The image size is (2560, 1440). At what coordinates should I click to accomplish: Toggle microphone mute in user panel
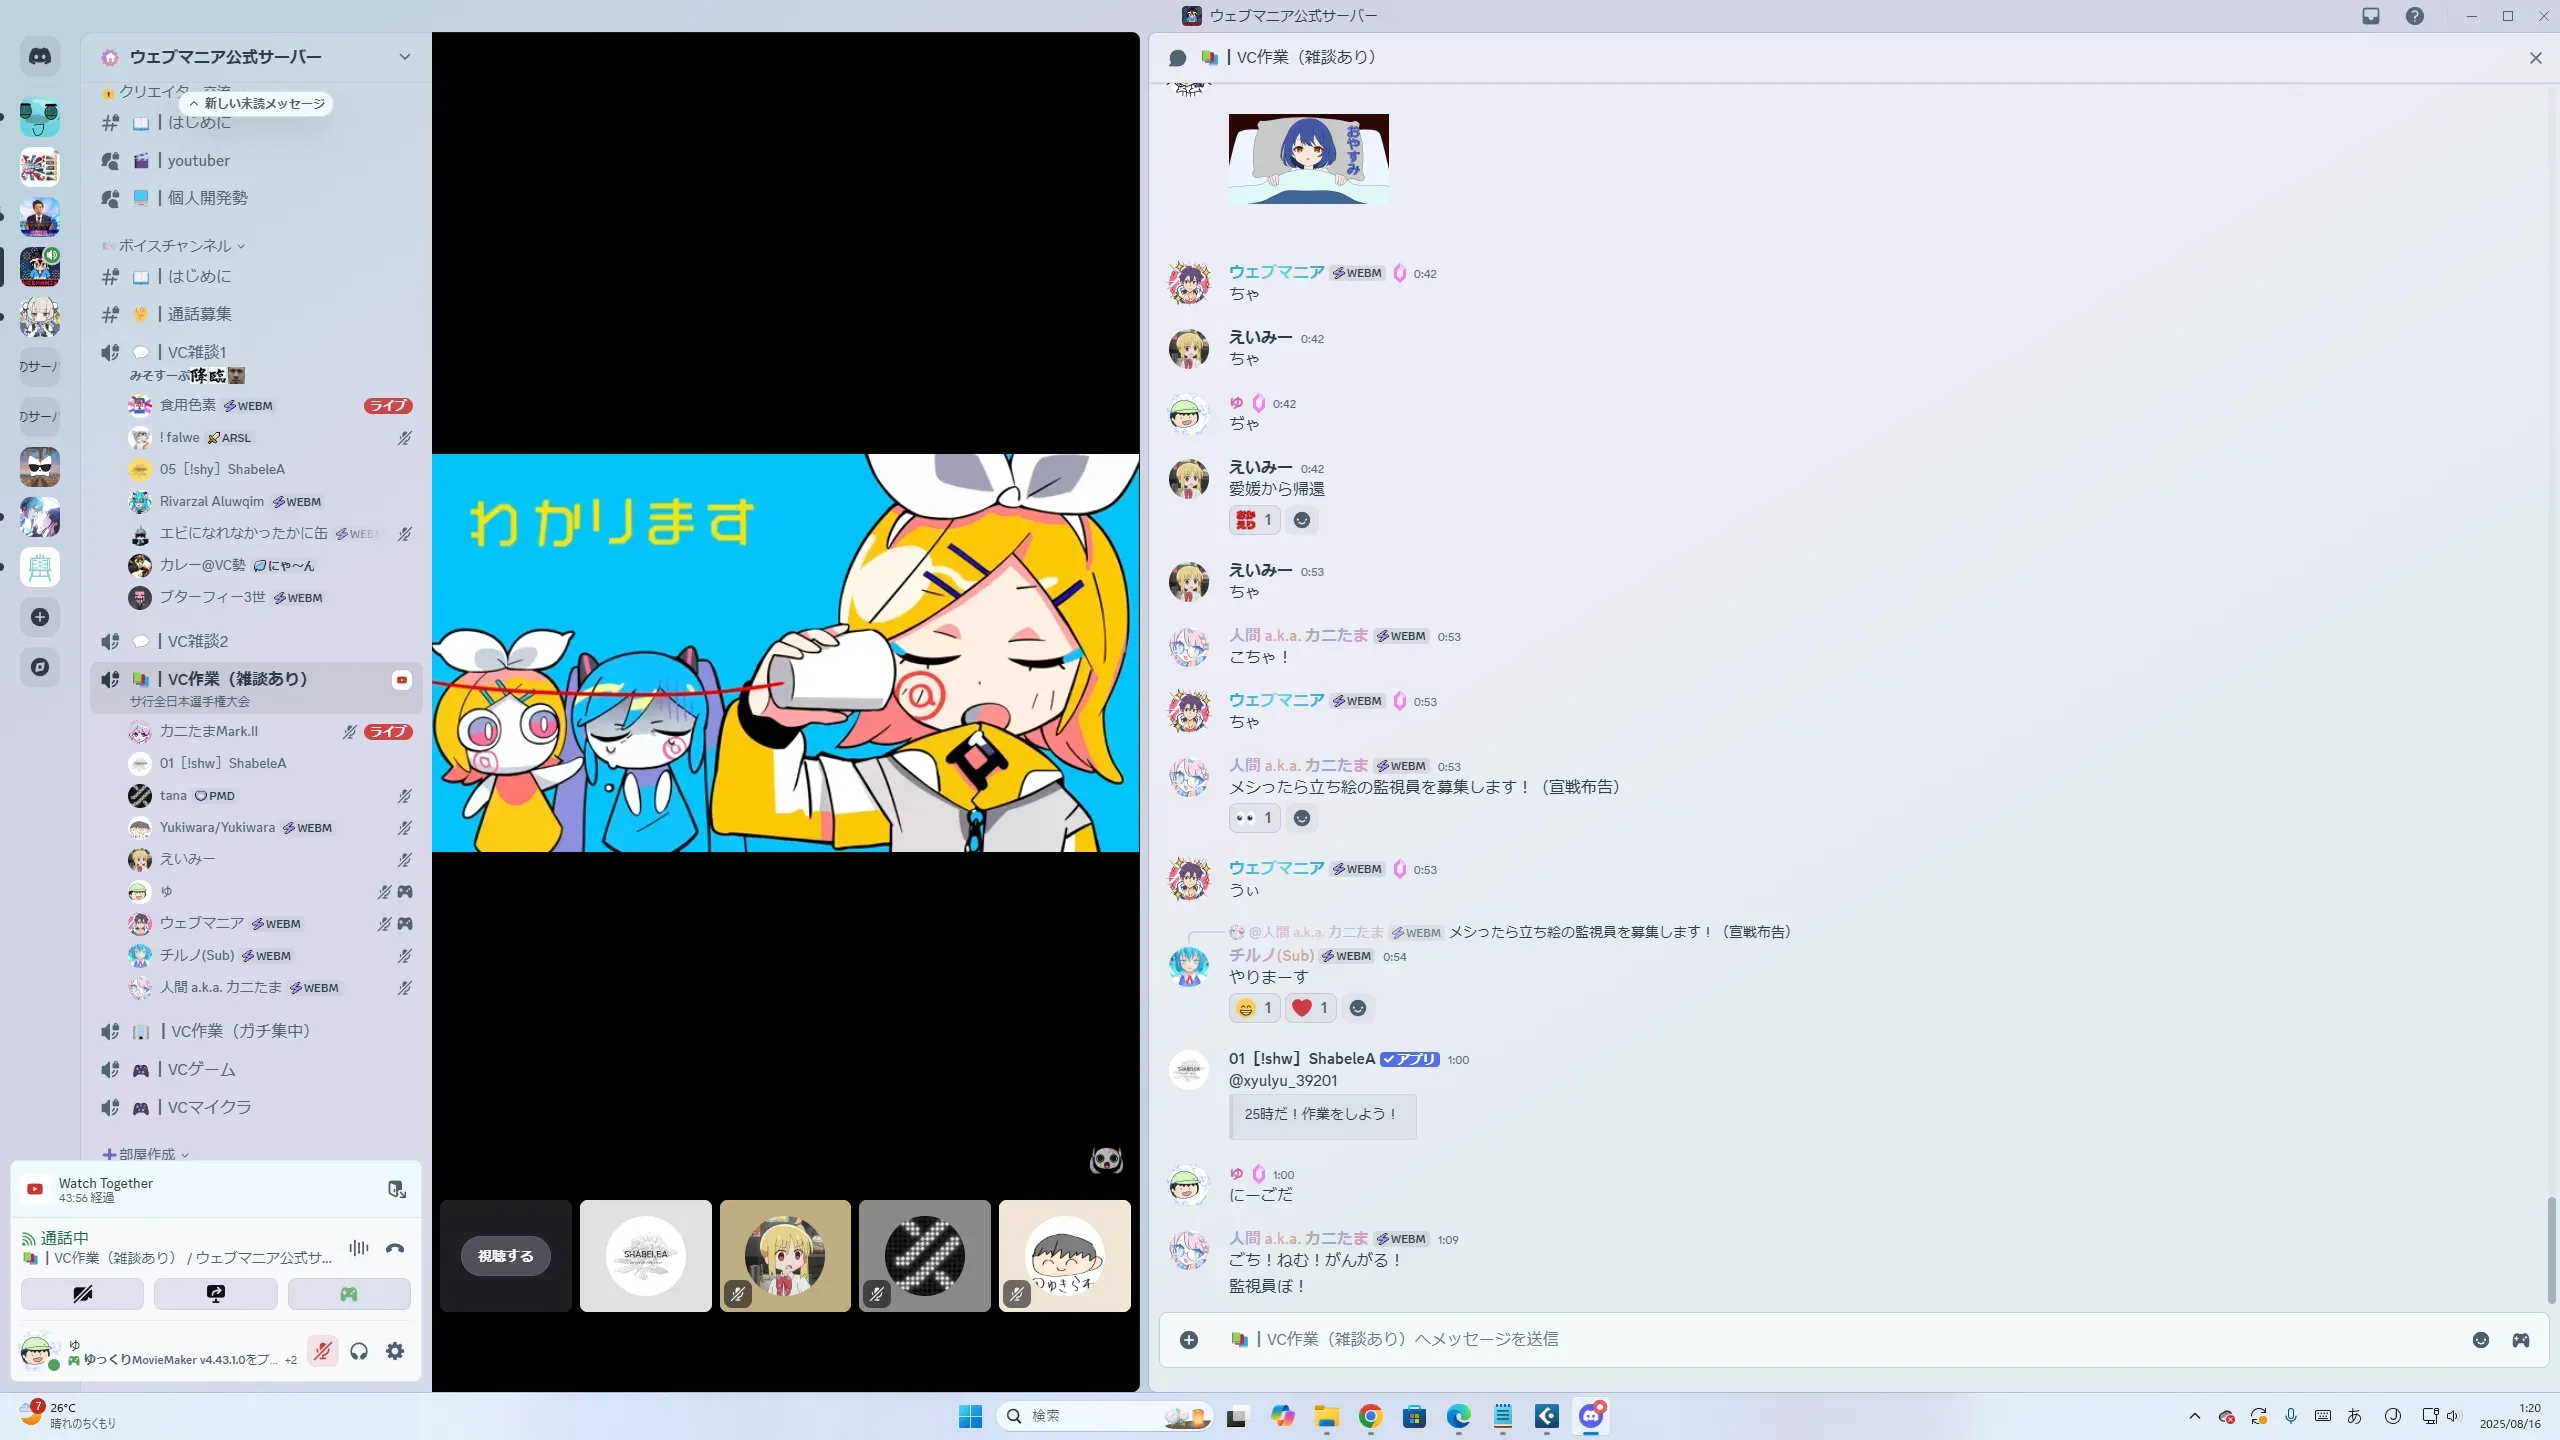322,1352
